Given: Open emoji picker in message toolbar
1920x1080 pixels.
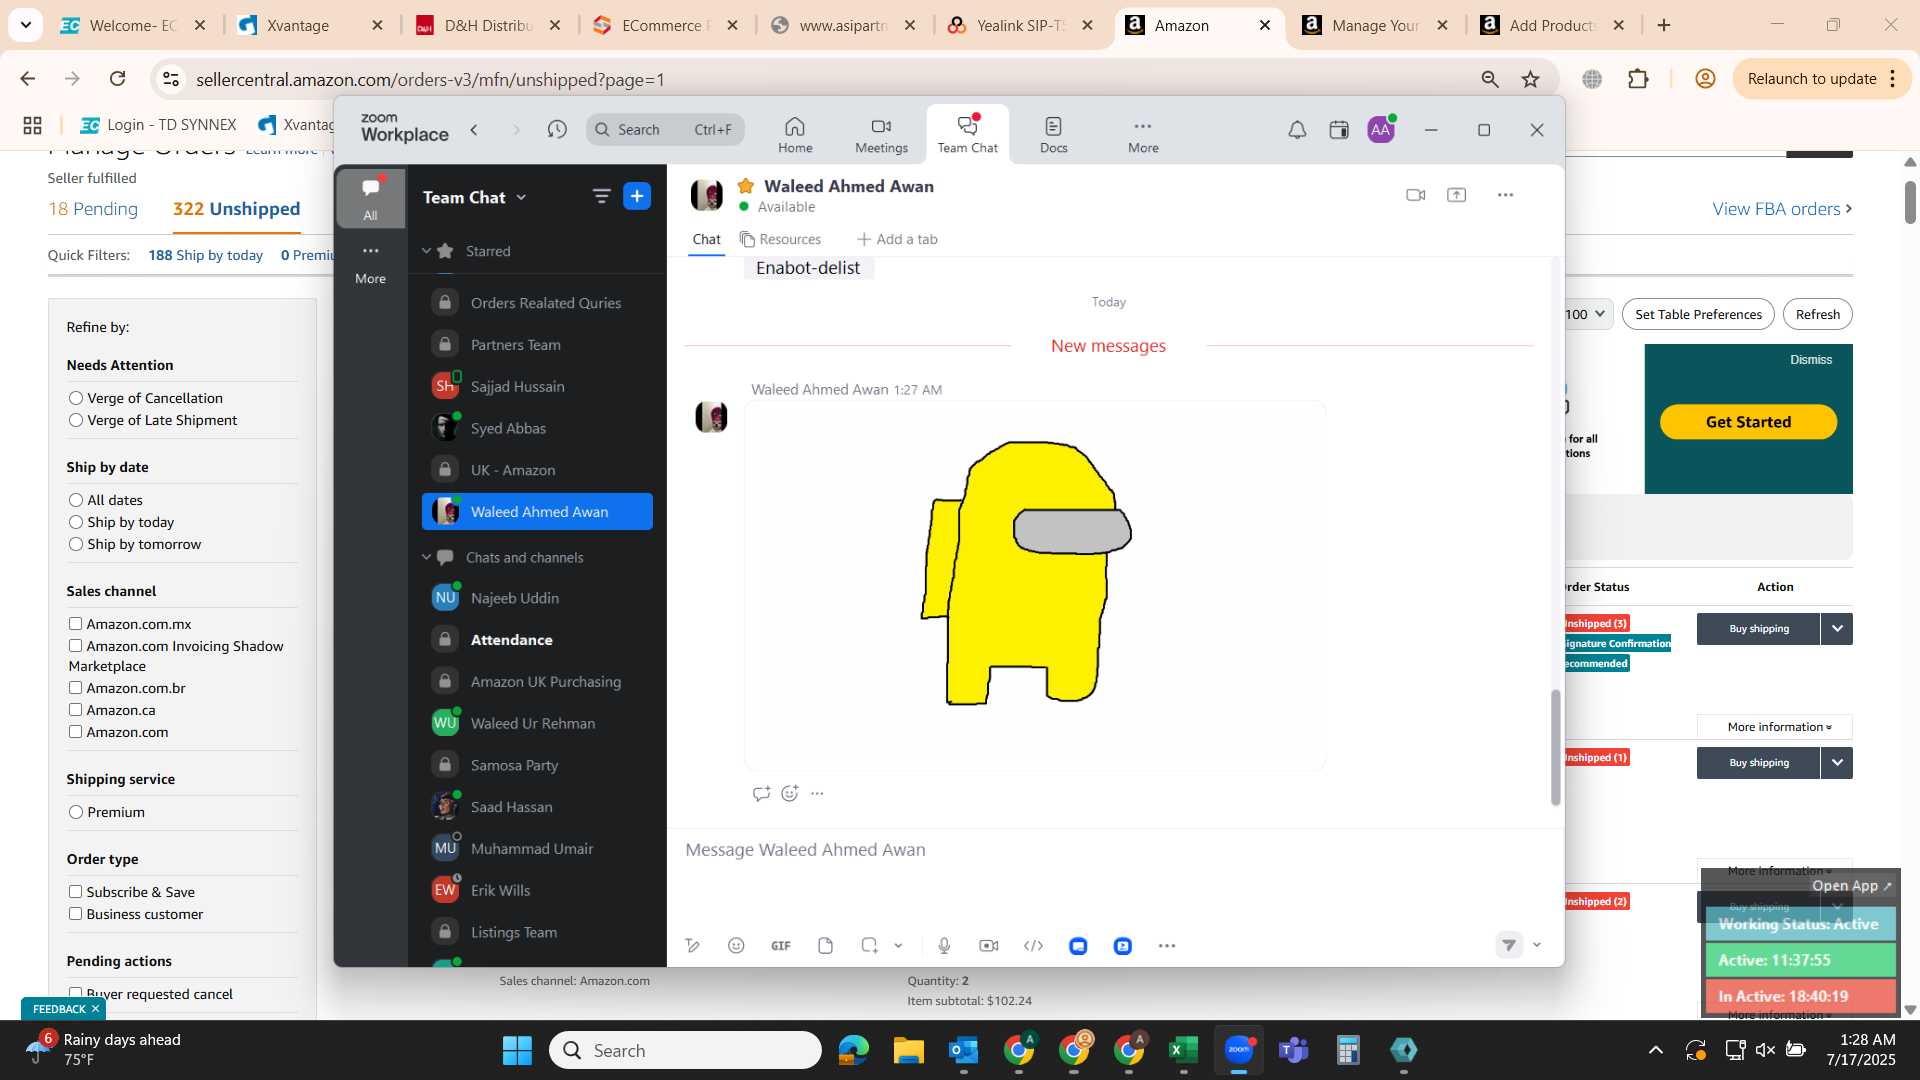Looking at the screenshot, I should (736, 946).
